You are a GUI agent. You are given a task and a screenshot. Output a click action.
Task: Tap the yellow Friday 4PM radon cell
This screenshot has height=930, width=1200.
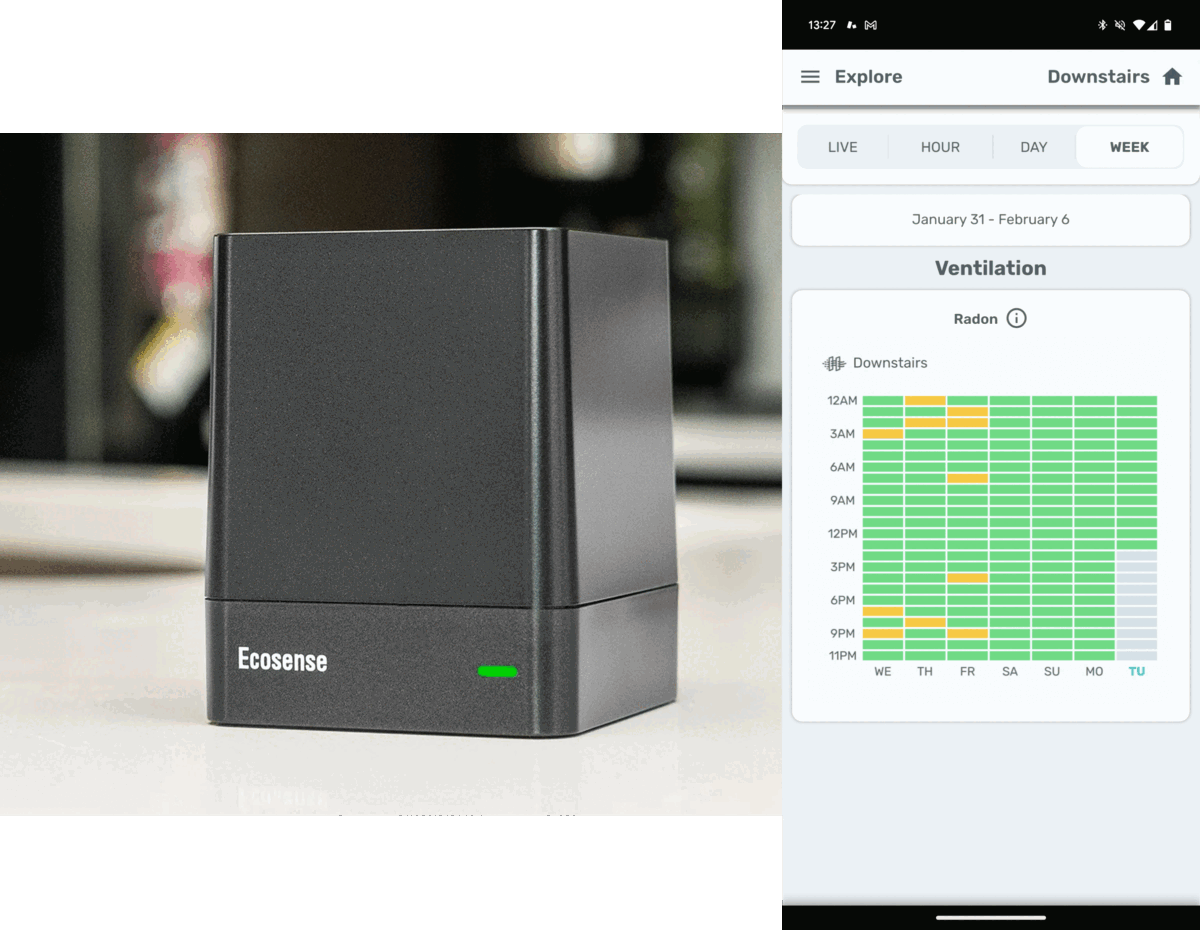click(967, 578)
